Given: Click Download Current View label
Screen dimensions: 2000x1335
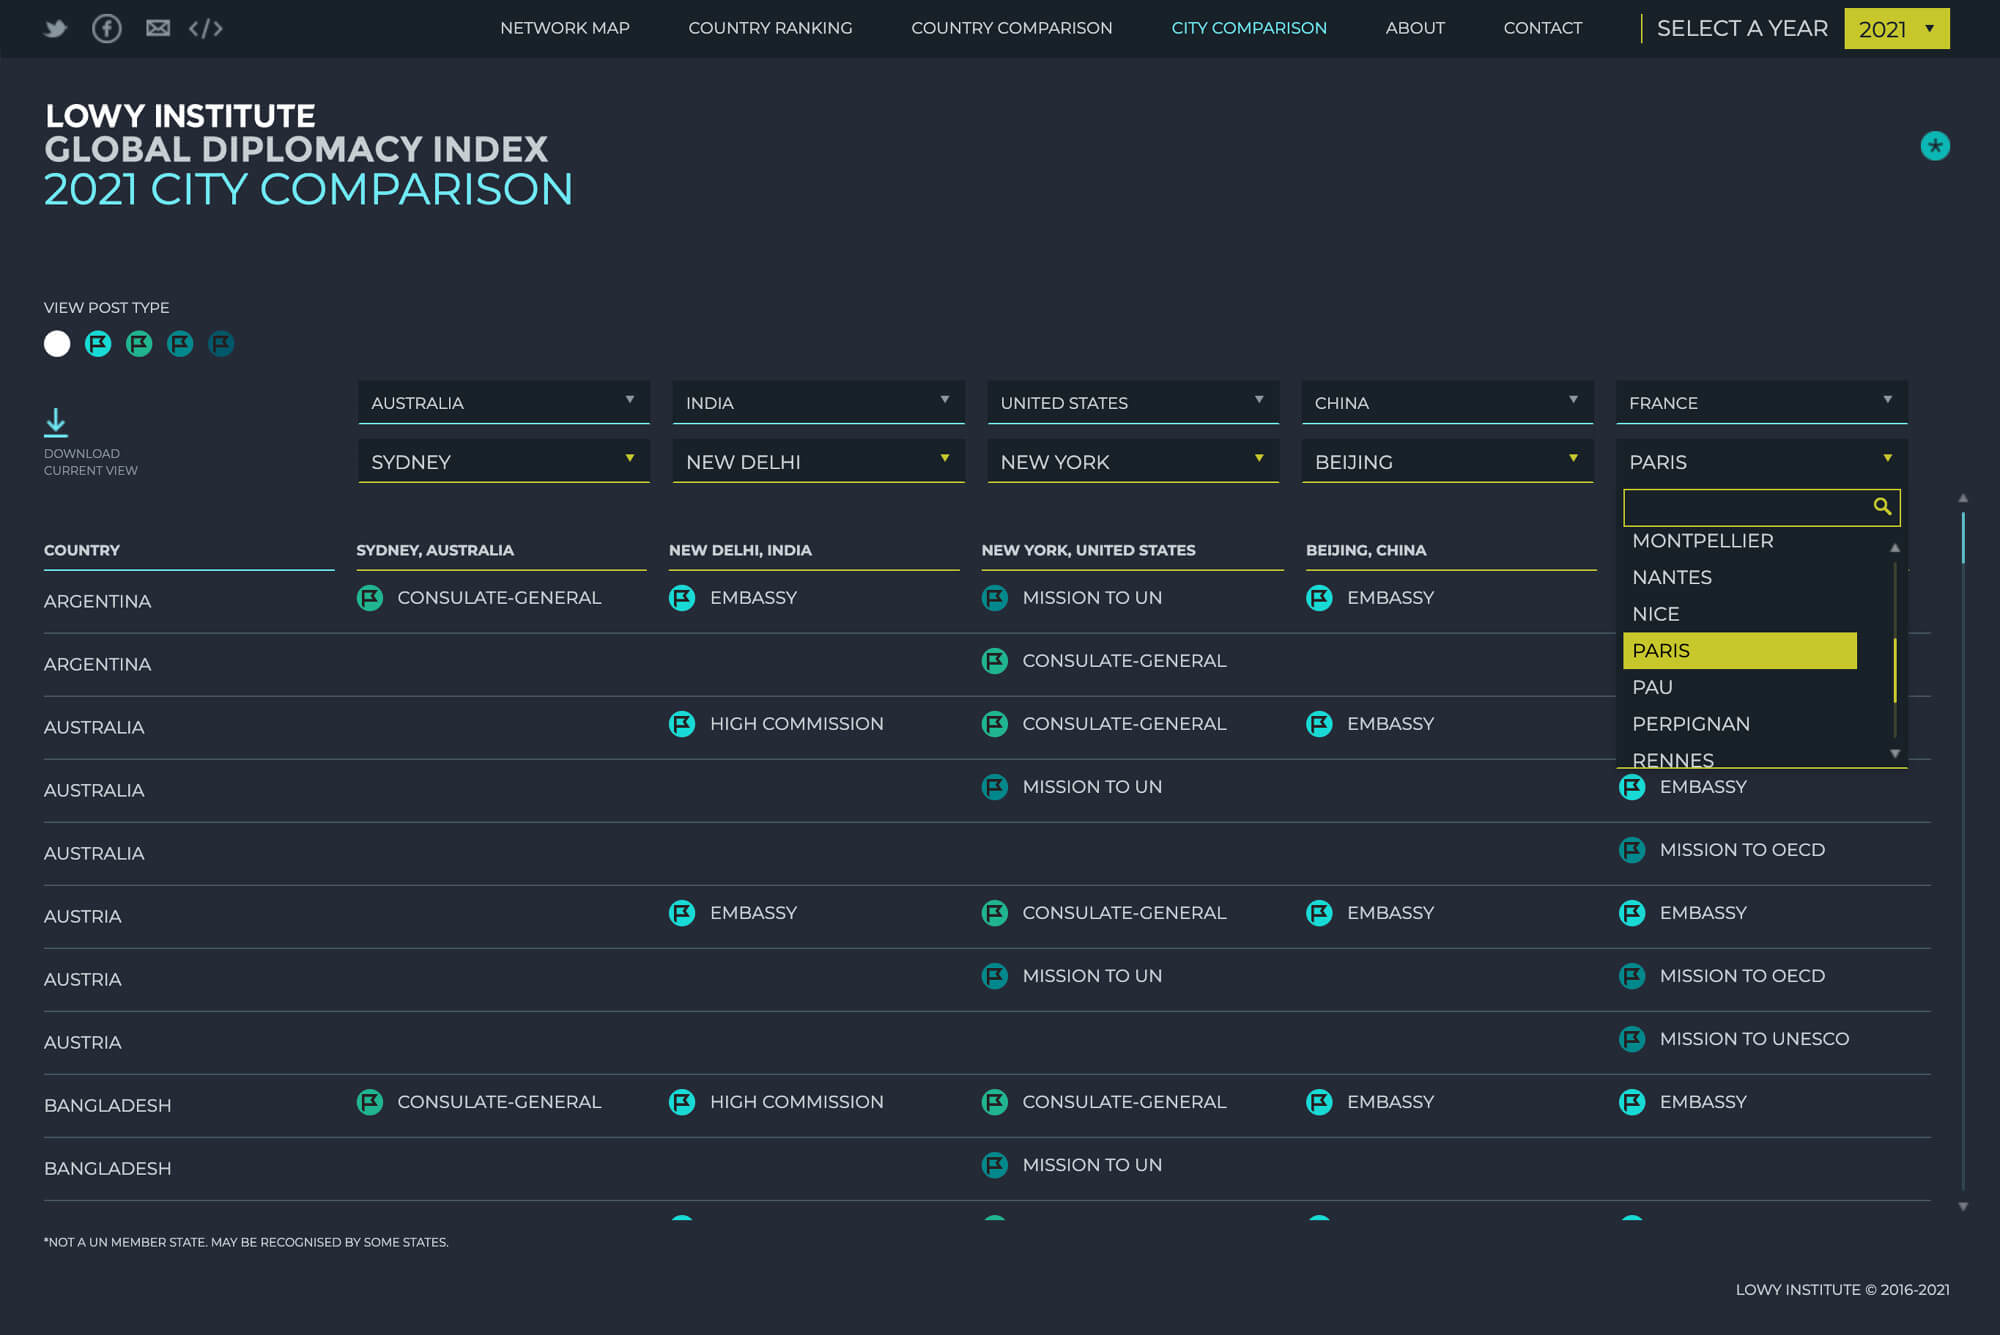Looking at the screenshot, I should click(91, 462).
